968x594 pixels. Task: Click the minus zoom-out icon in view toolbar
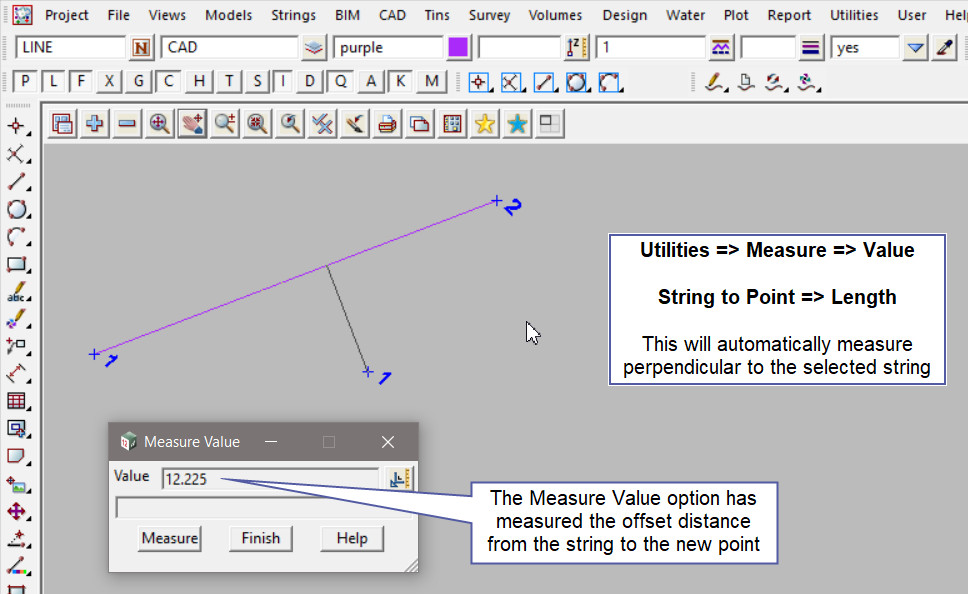coord(127,124)
